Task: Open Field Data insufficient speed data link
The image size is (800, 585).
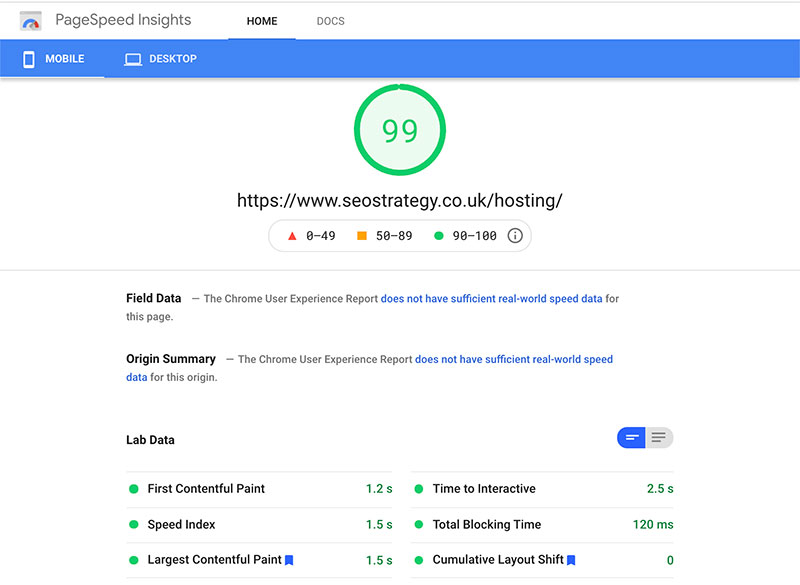Action: point(491,298)
